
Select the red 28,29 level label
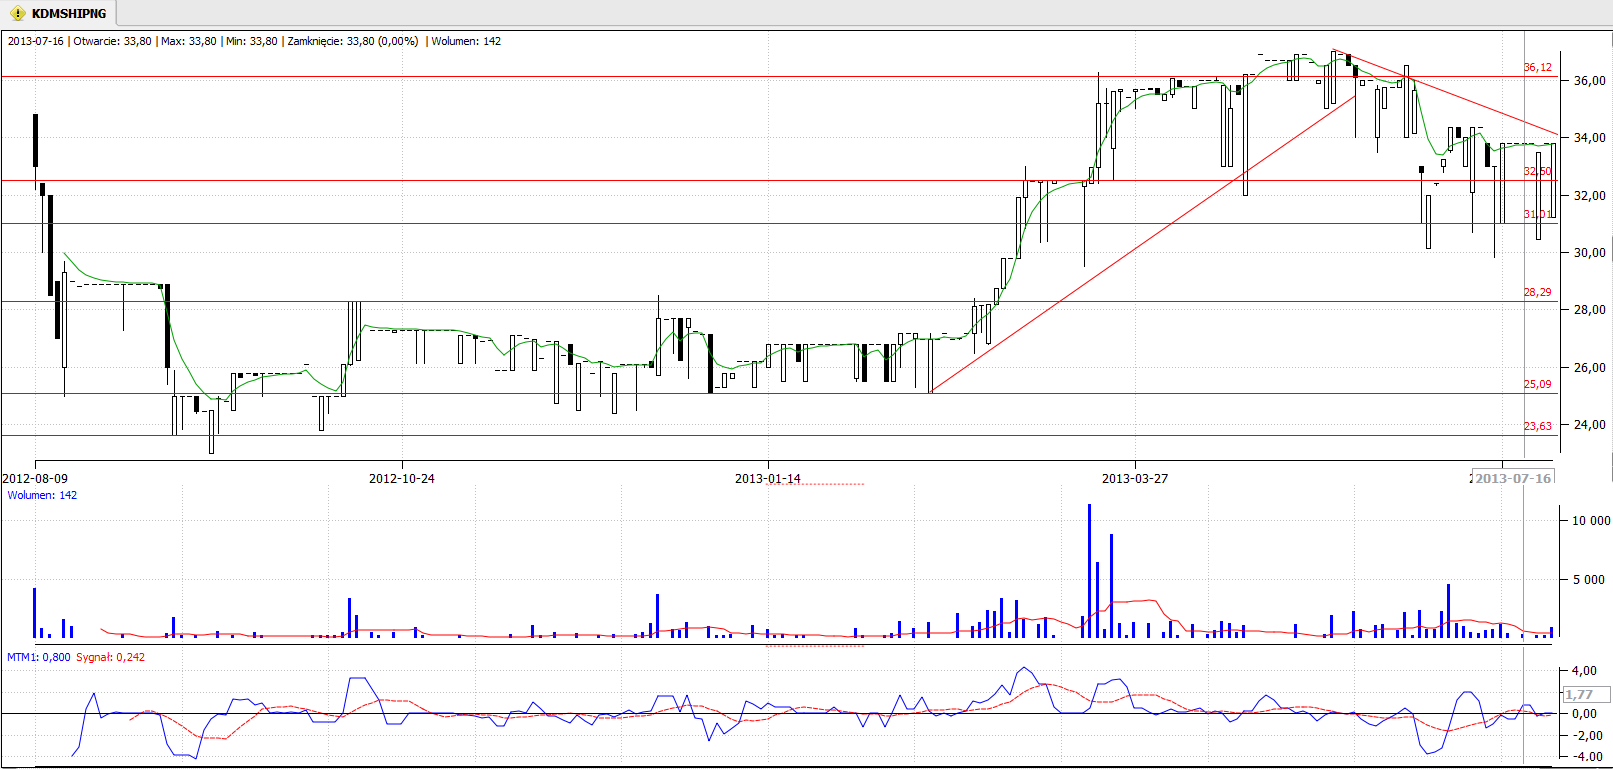pyautogui.click(x=1538, y=292)
